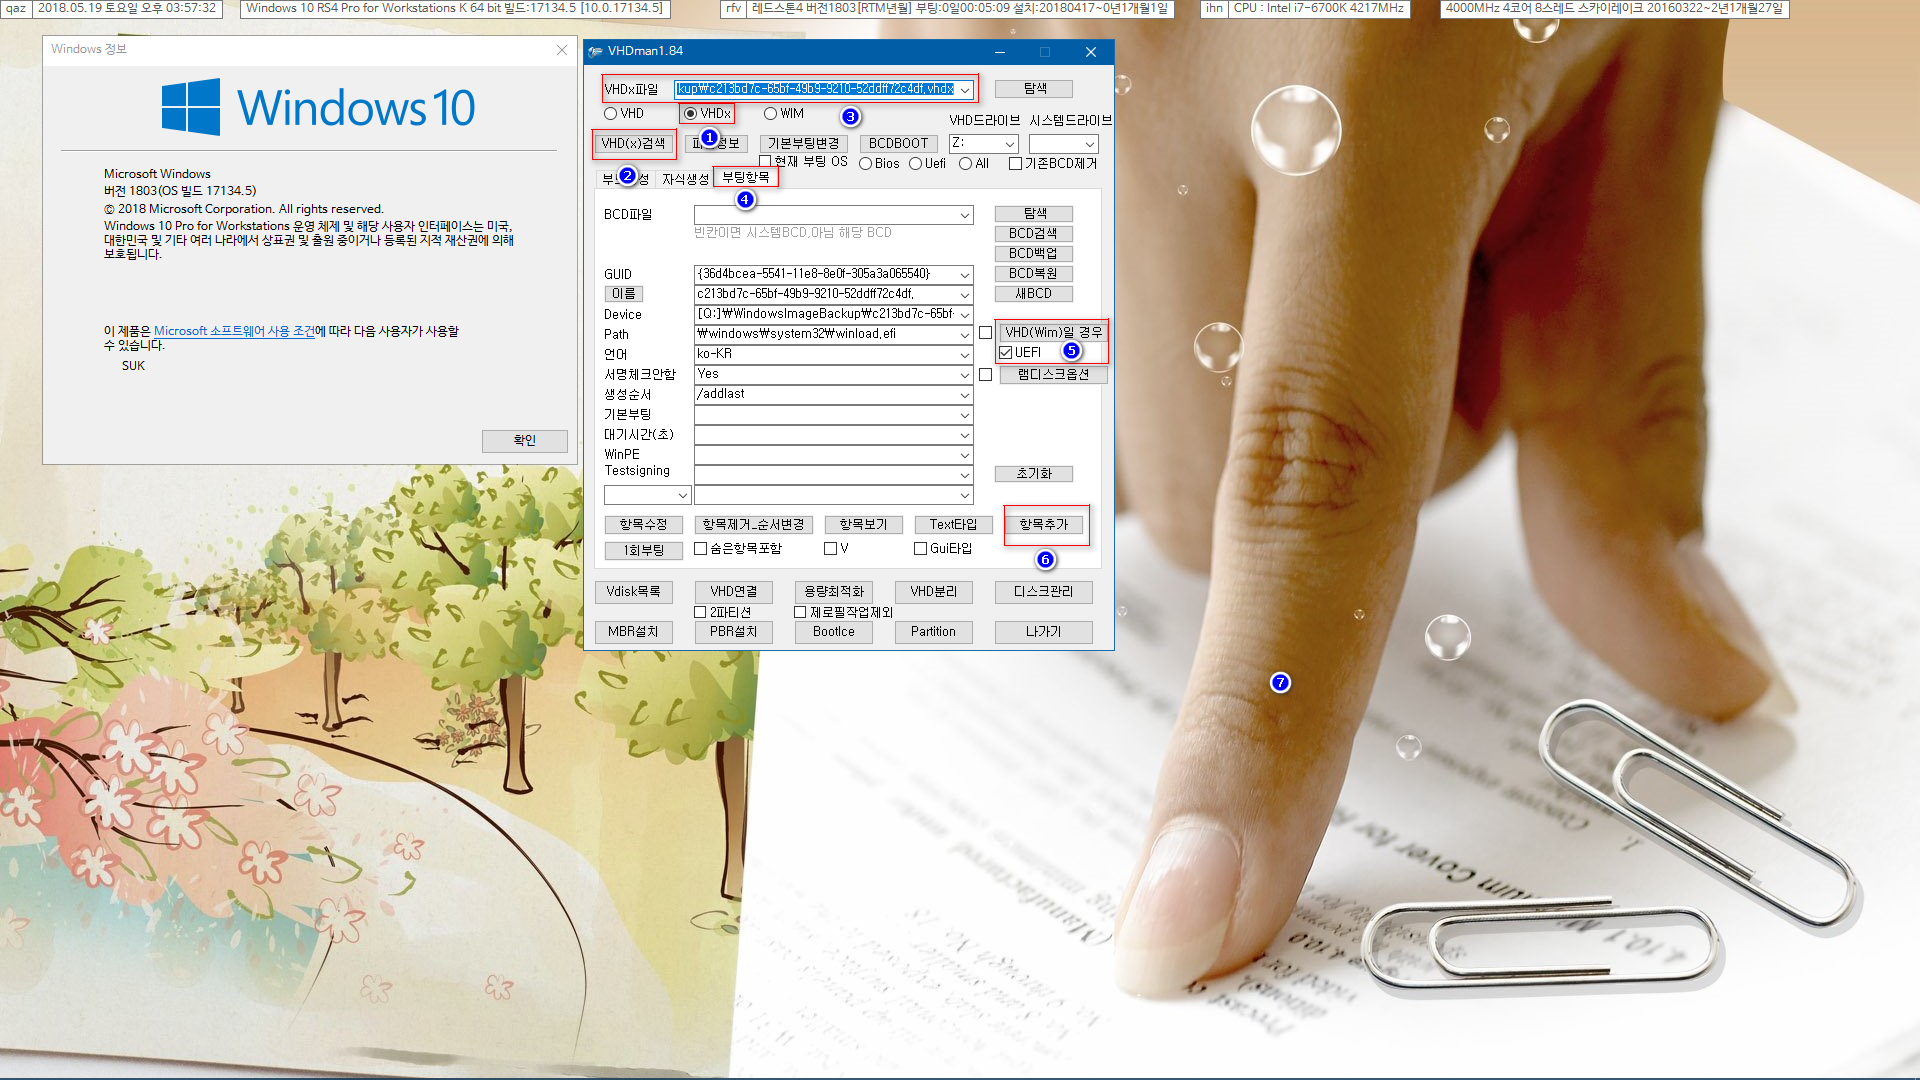The width and height of the screenshot is (1920, 1080).
Task: Launch BootIce from VHDman
Action: (x=833, y=632)
